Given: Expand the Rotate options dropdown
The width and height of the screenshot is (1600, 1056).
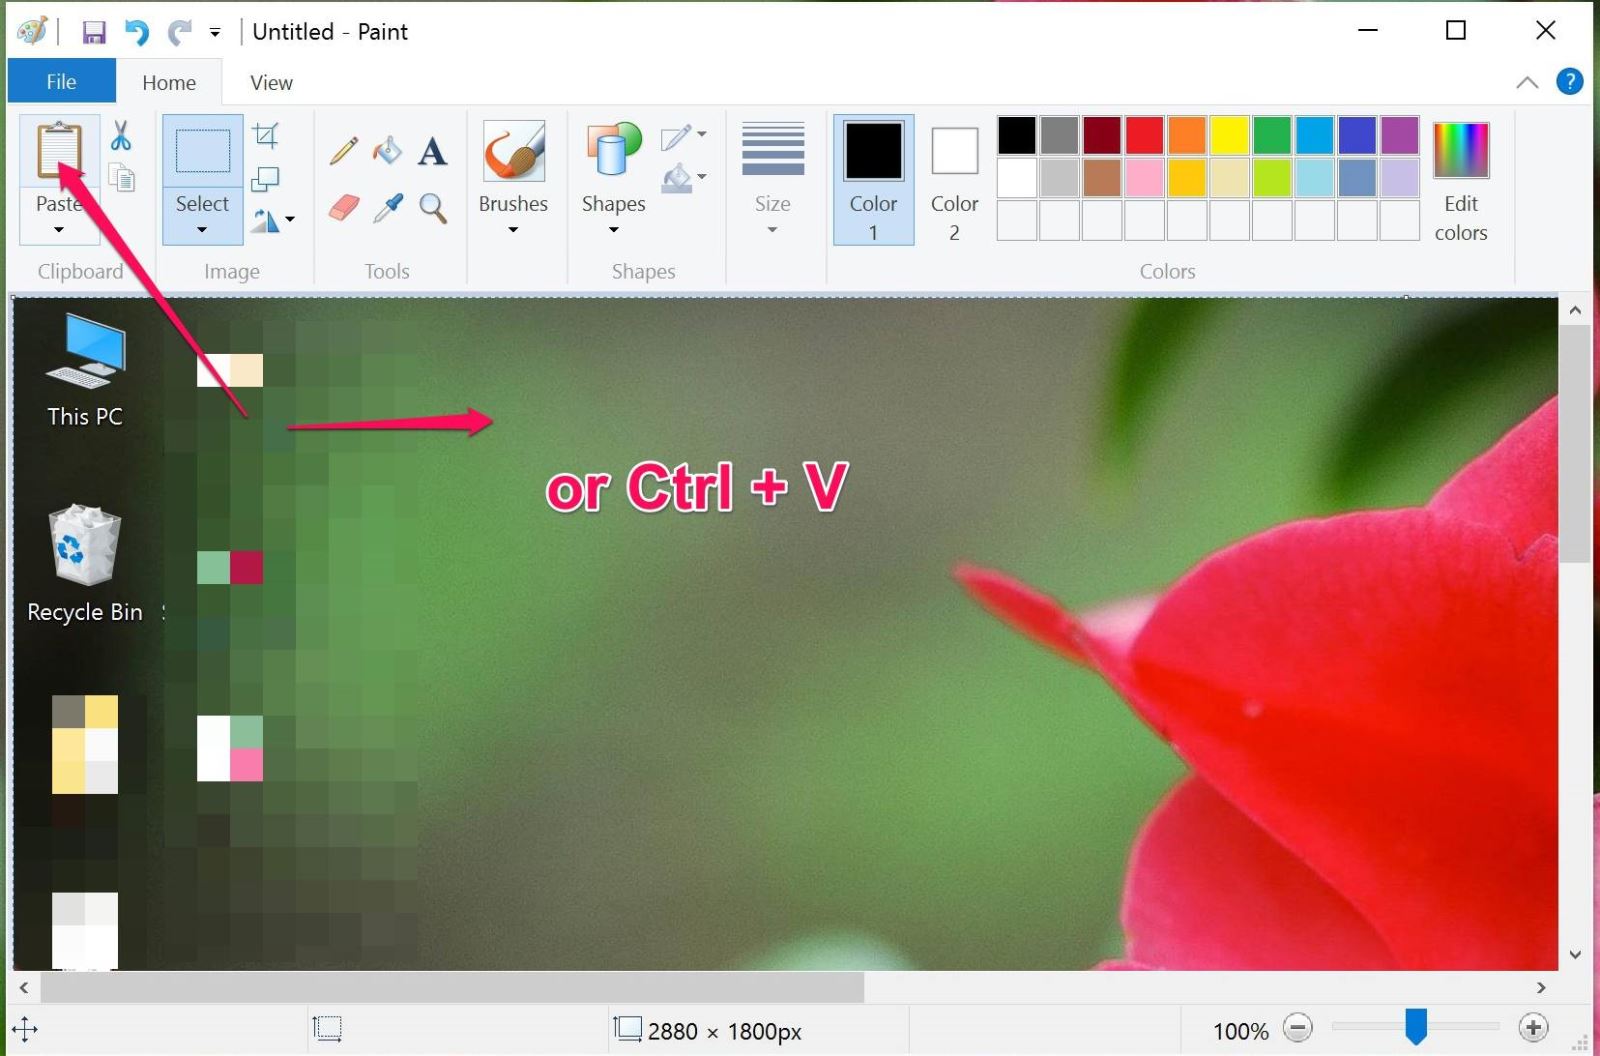Looking at the screenshot, I should [x=277, y=220].
